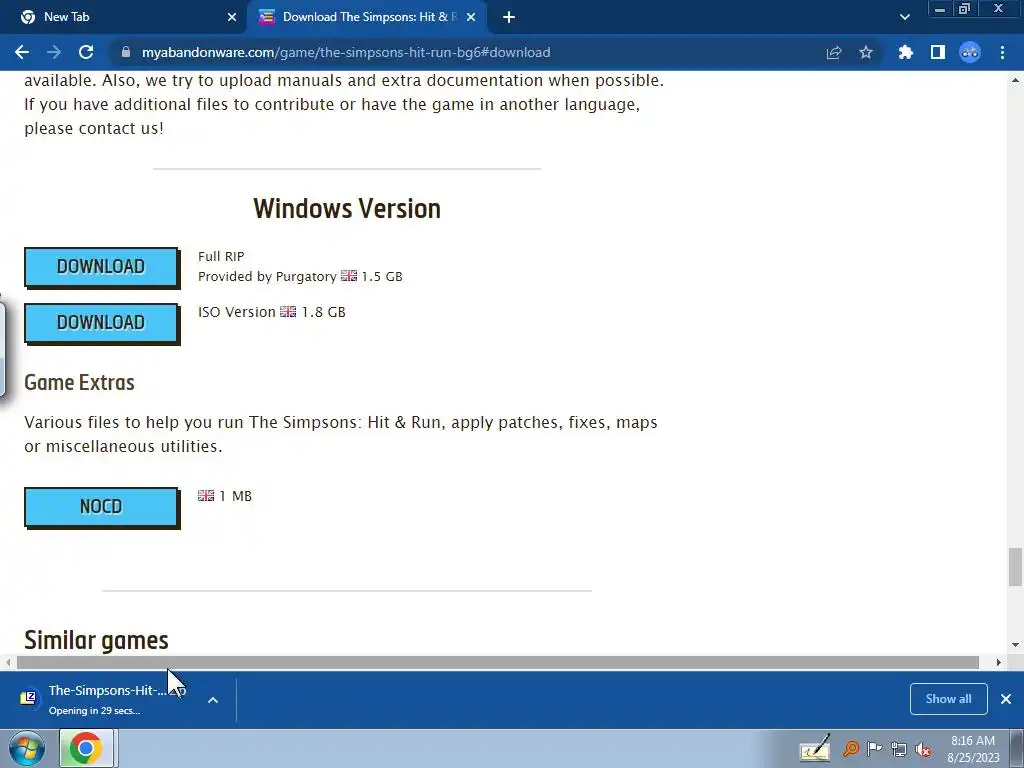Open the pen input tray icon
The width and height of the screenshot is (1024, 768).
pyautogui.click(x=815, y=748)
